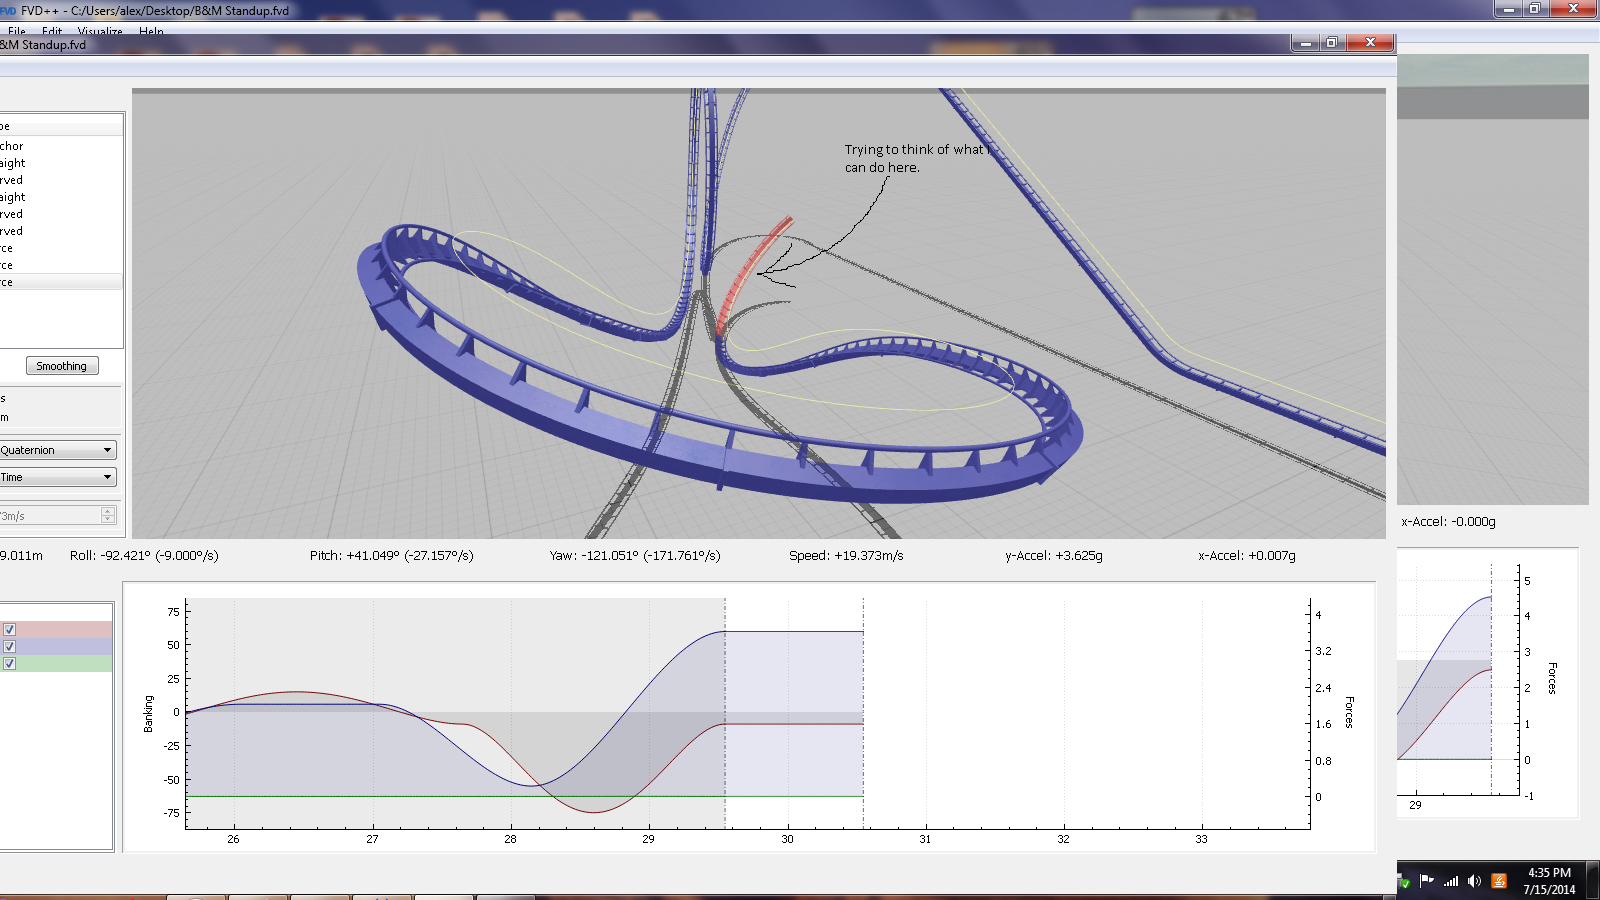The width and height of the screenshot is (1600, 900).
Task: Expand the Time dropdown
Action: point(57,477)
